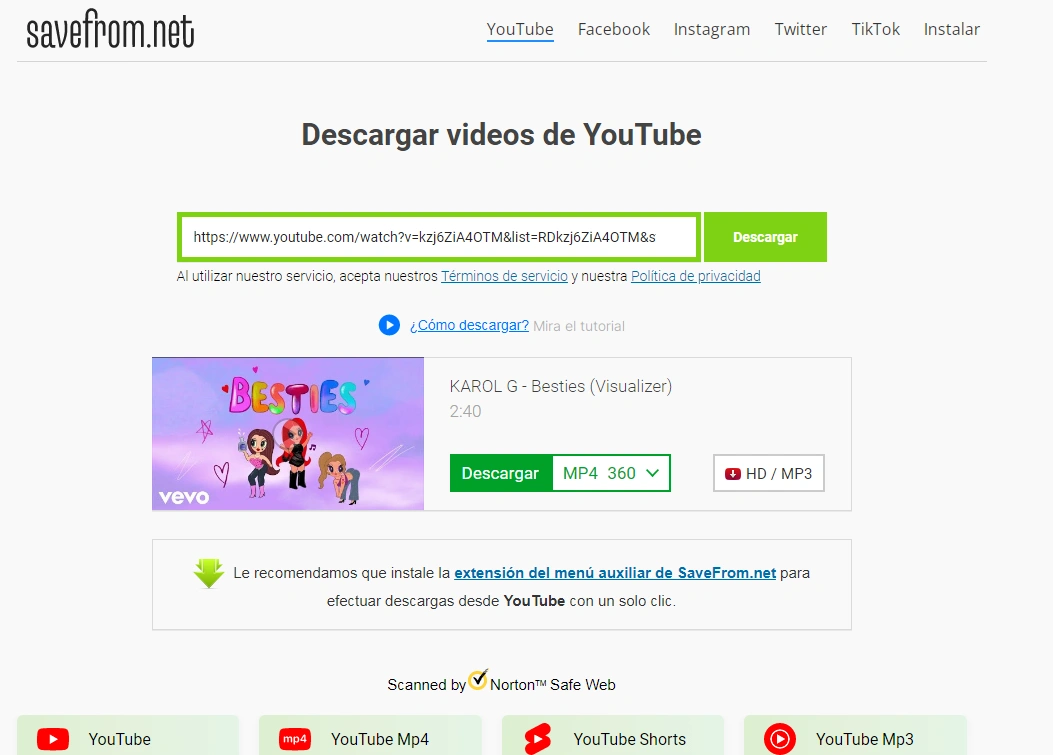The width and height of the screenshot is (1053, 755).
Task: Click the Besties video thumbnail
Action: (288, 434)
